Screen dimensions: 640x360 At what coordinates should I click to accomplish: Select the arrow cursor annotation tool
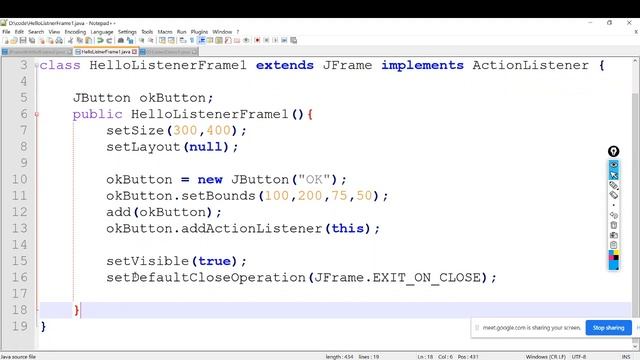pos(613,175)
